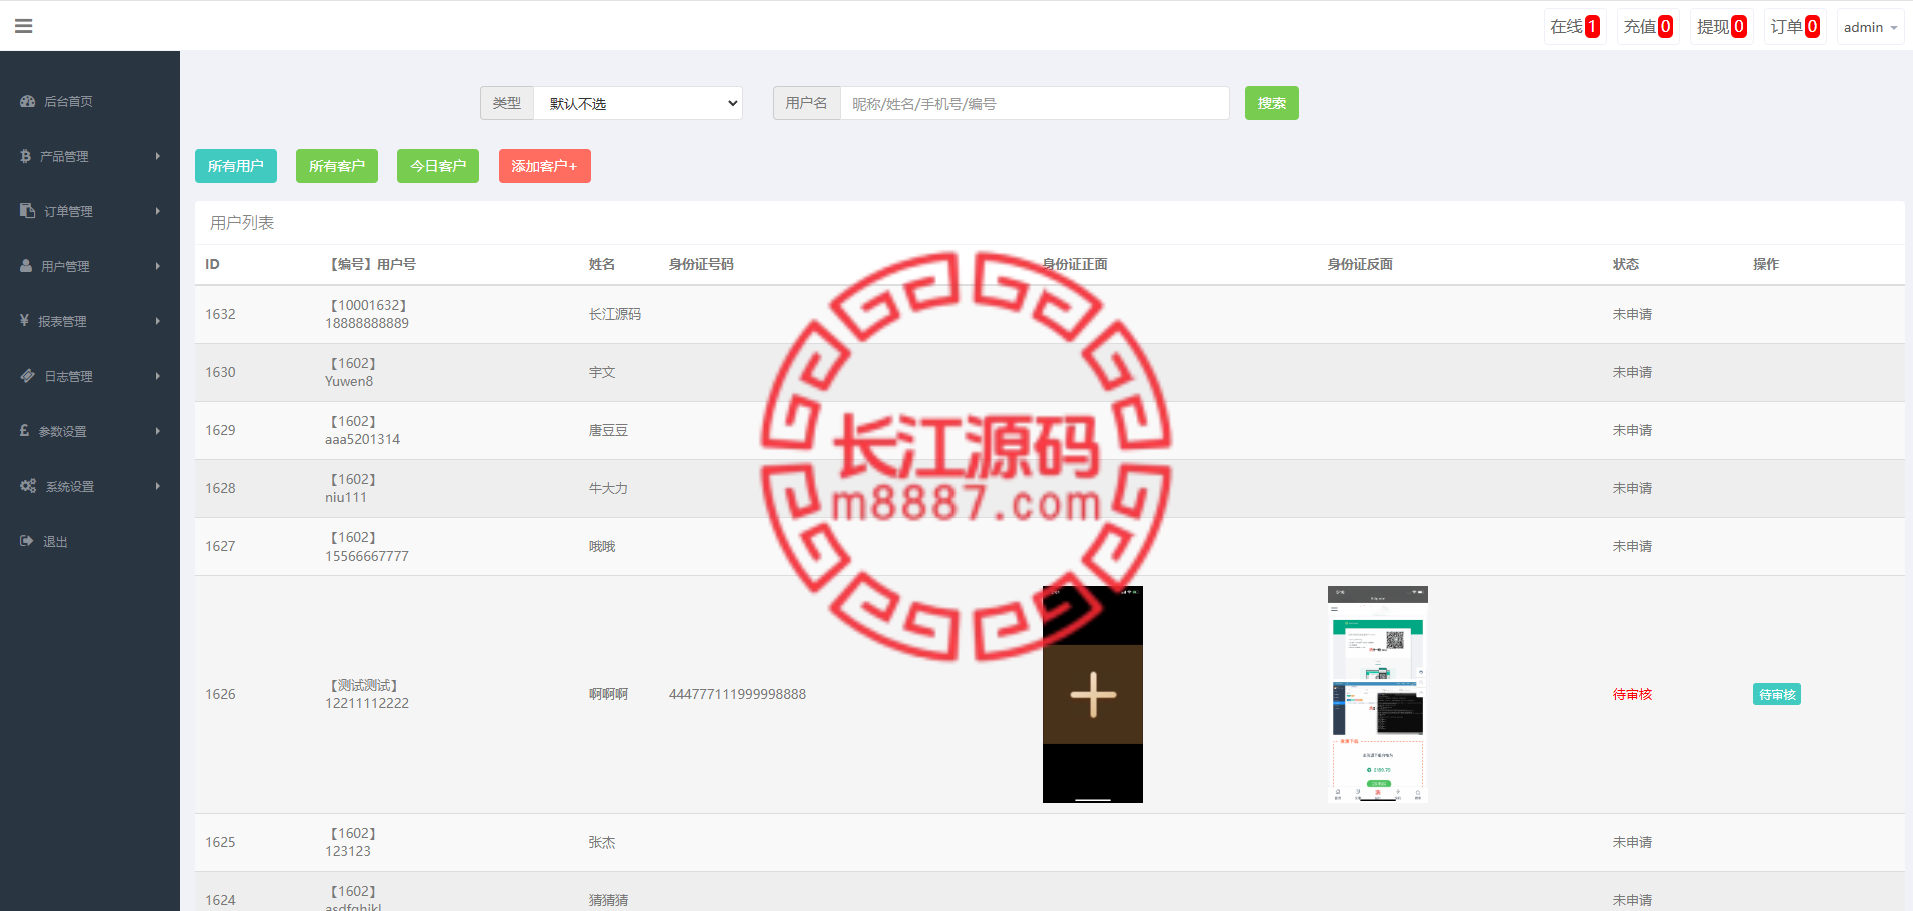Image resolution: width=1913 pixels, height=911 pixels.
Task: Click name 牛大力 in row 1628
Action: [608, 488]
